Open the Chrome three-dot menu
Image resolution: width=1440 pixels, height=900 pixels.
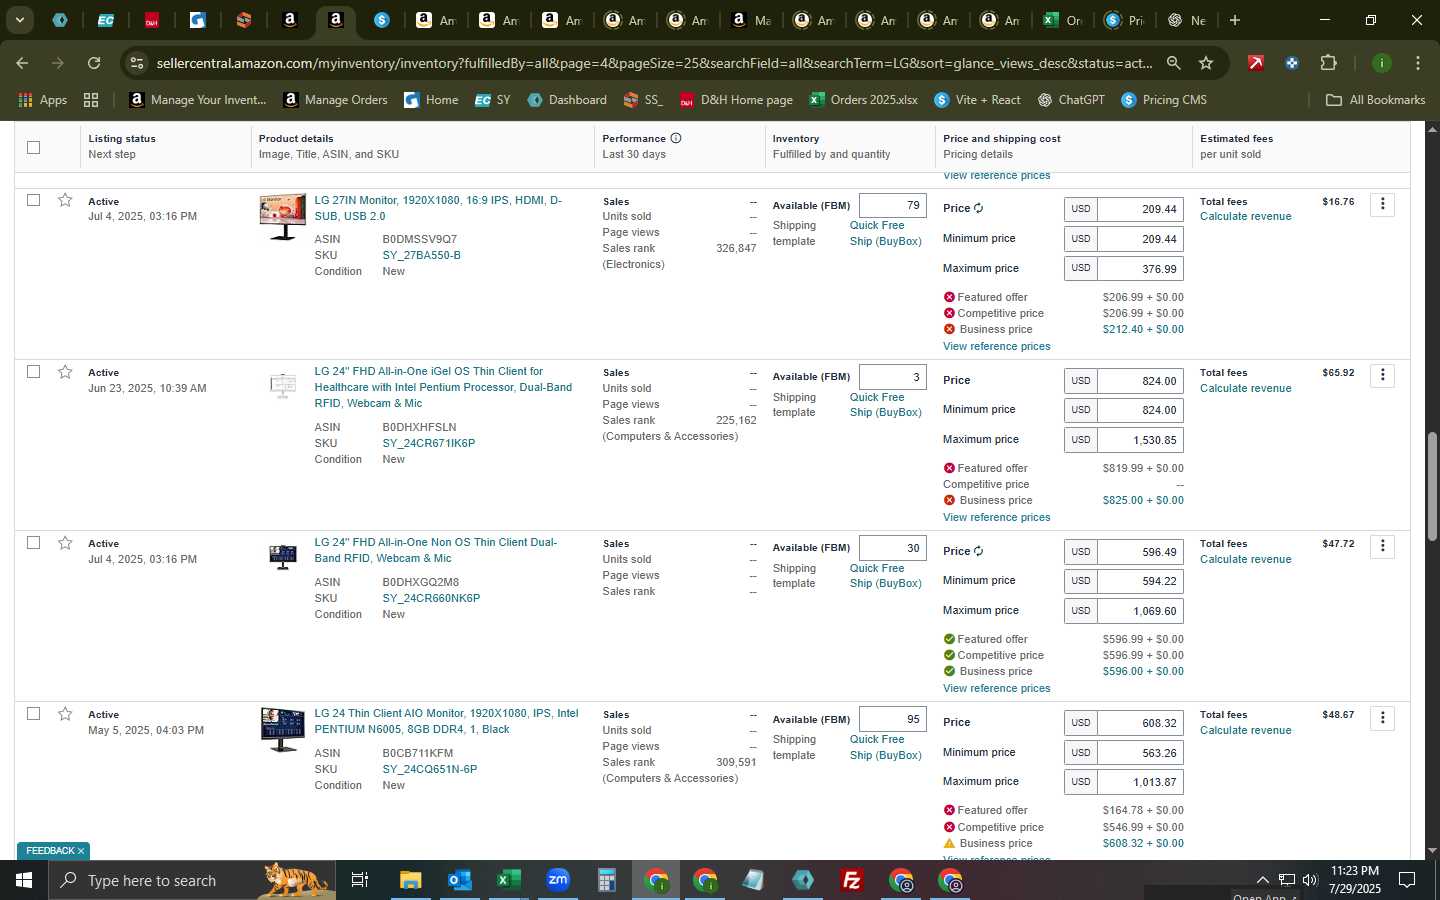(1418, 63)
